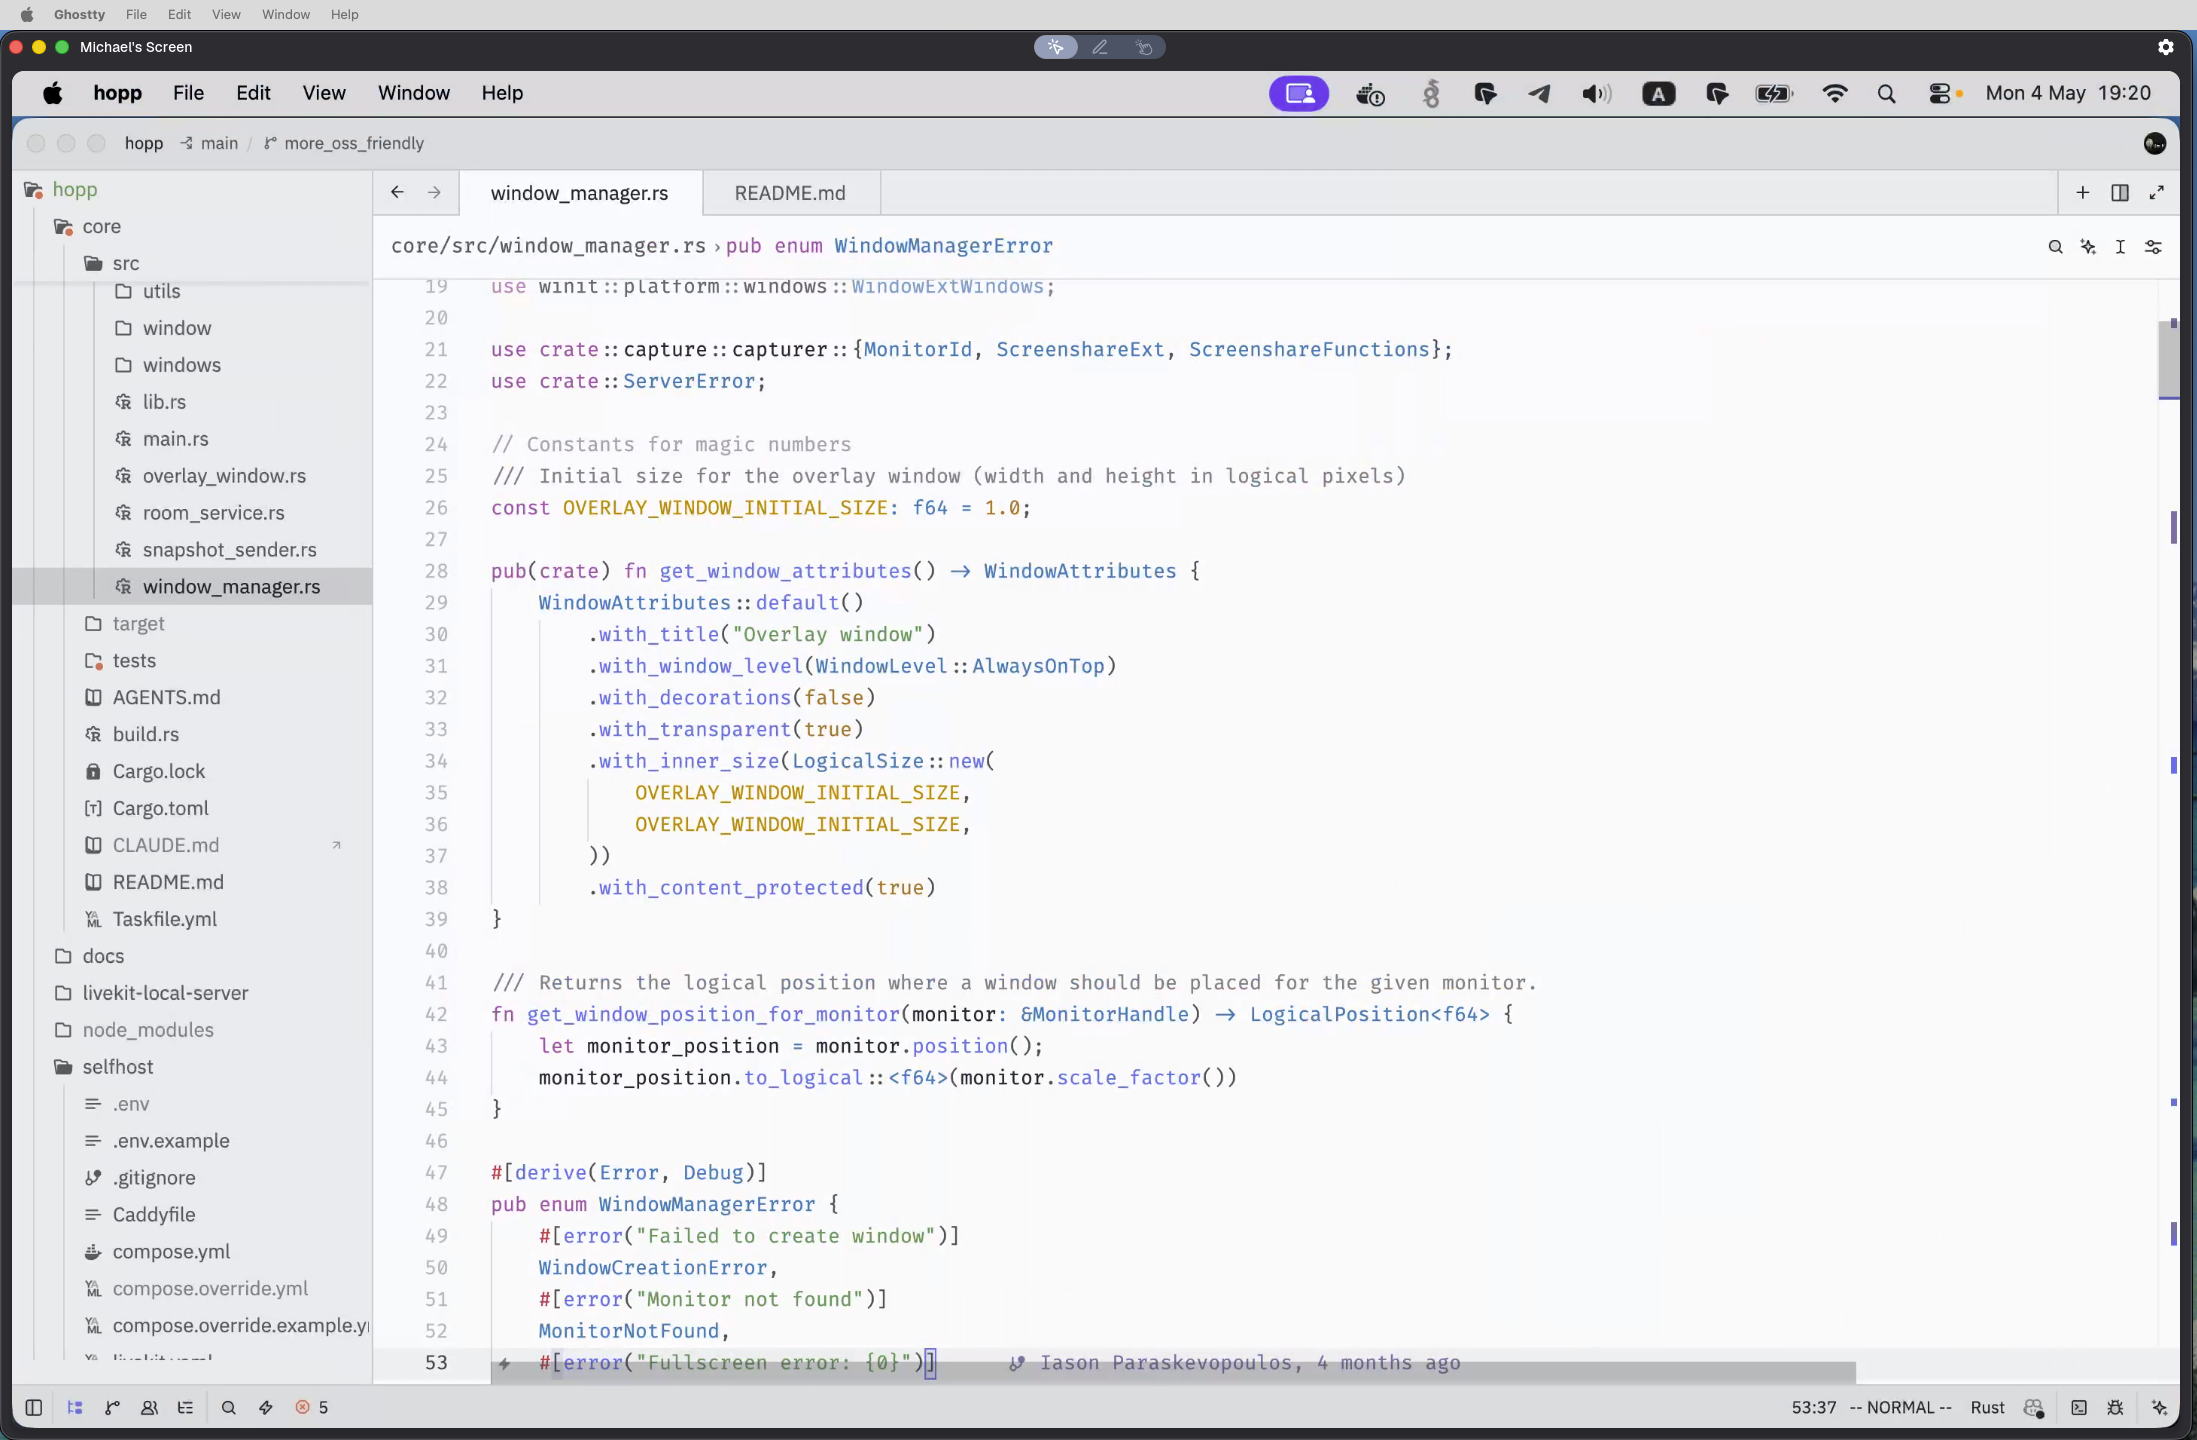Screen dimensions: 2197x1440
Task: Click the editor horizontal scrollbar
Action: click(1173, 1374)
